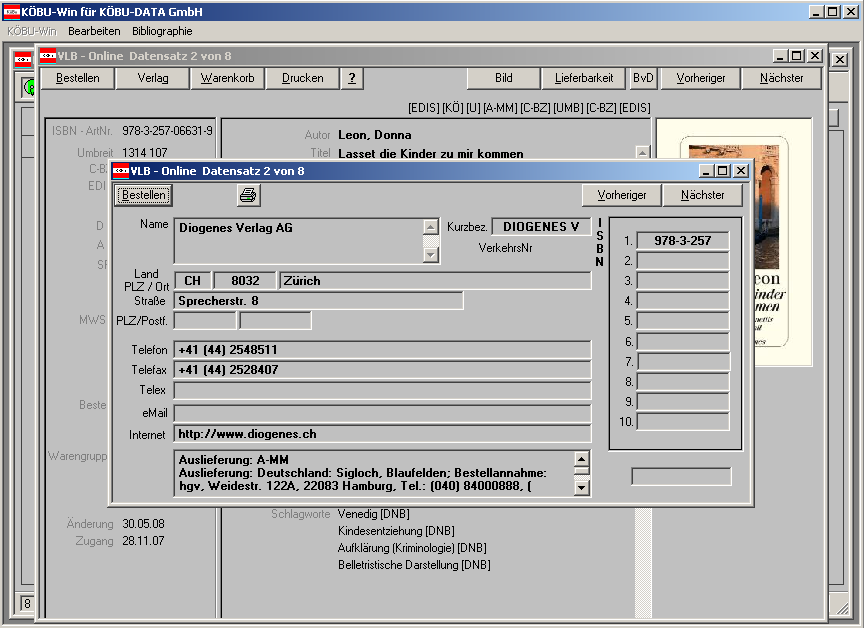Image resolution: width=864 pixels, height=628 pixels.
Task: Click the empty ISBN field number 5
Action: 683,321
